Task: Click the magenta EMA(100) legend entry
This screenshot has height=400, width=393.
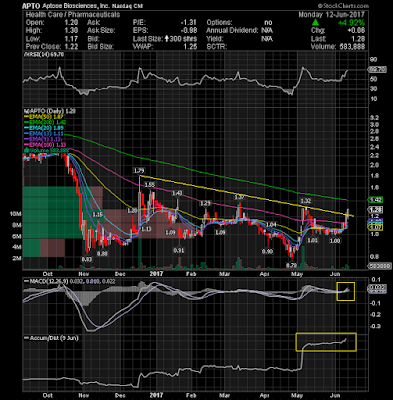Action: click(x=44, y=145)
